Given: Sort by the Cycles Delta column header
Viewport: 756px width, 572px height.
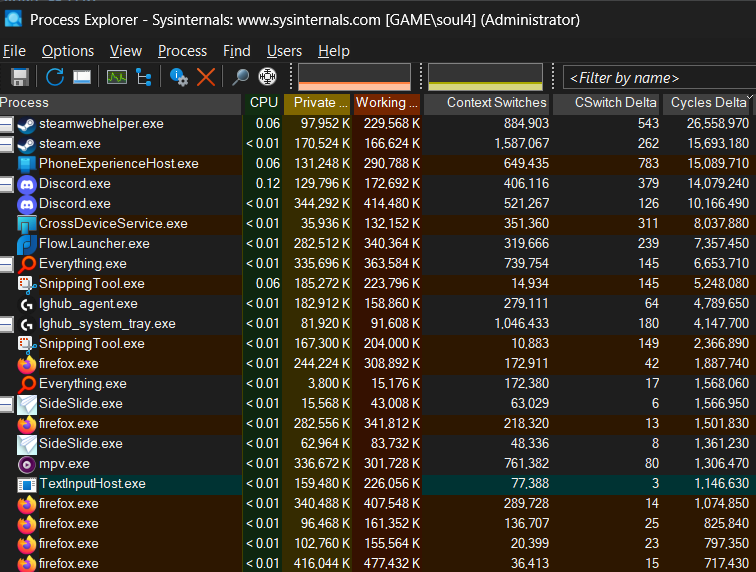Looking at the screenshot, I should click(x=708, y=103).
